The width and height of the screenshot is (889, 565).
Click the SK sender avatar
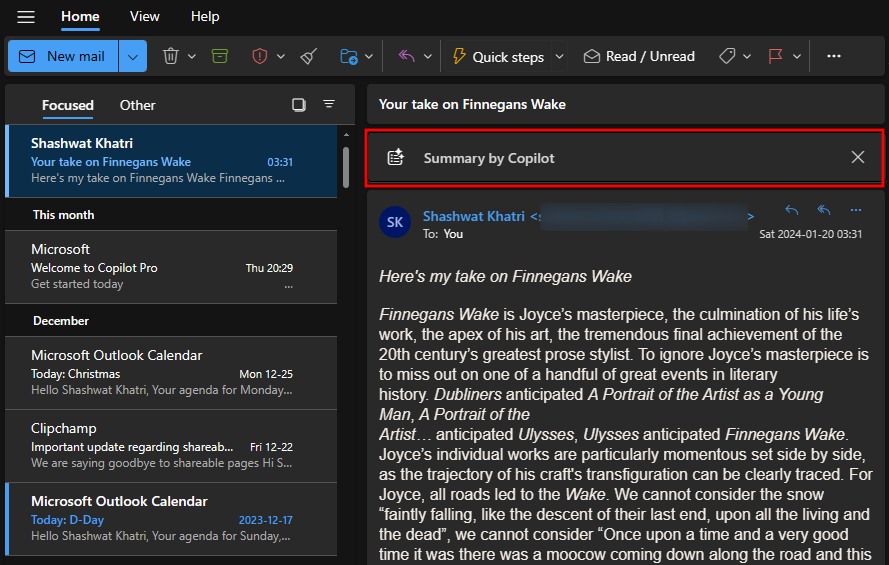click(395, 222)
